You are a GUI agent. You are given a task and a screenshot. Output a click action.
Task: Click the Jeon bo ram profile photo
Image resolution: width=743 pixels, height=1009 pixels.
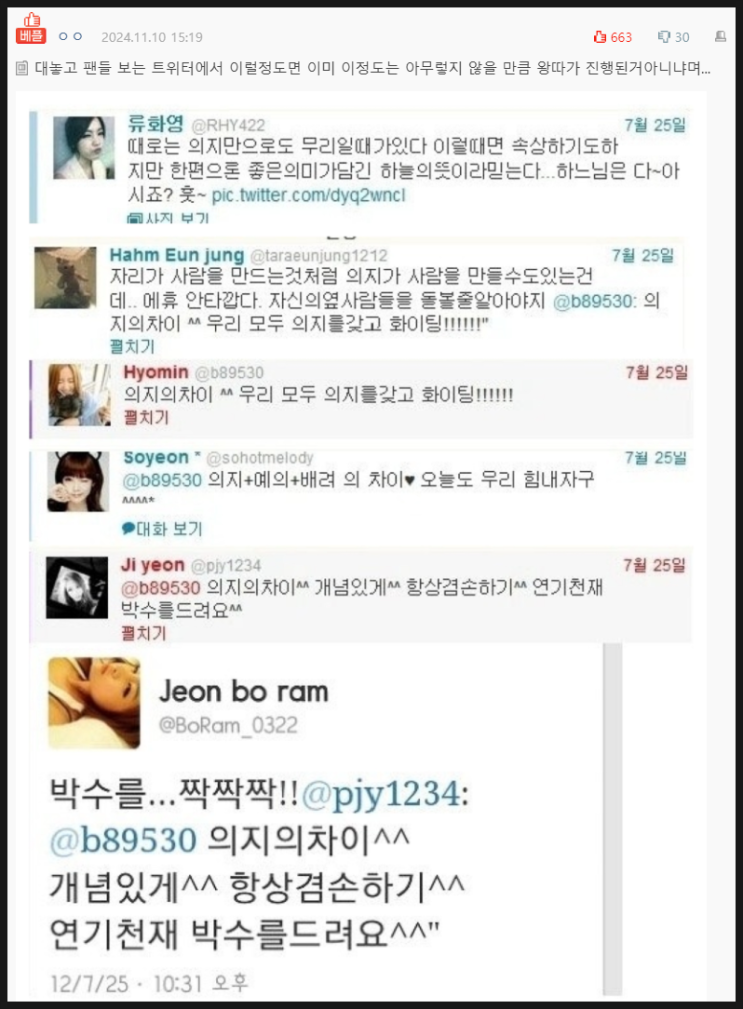(94, 703)
